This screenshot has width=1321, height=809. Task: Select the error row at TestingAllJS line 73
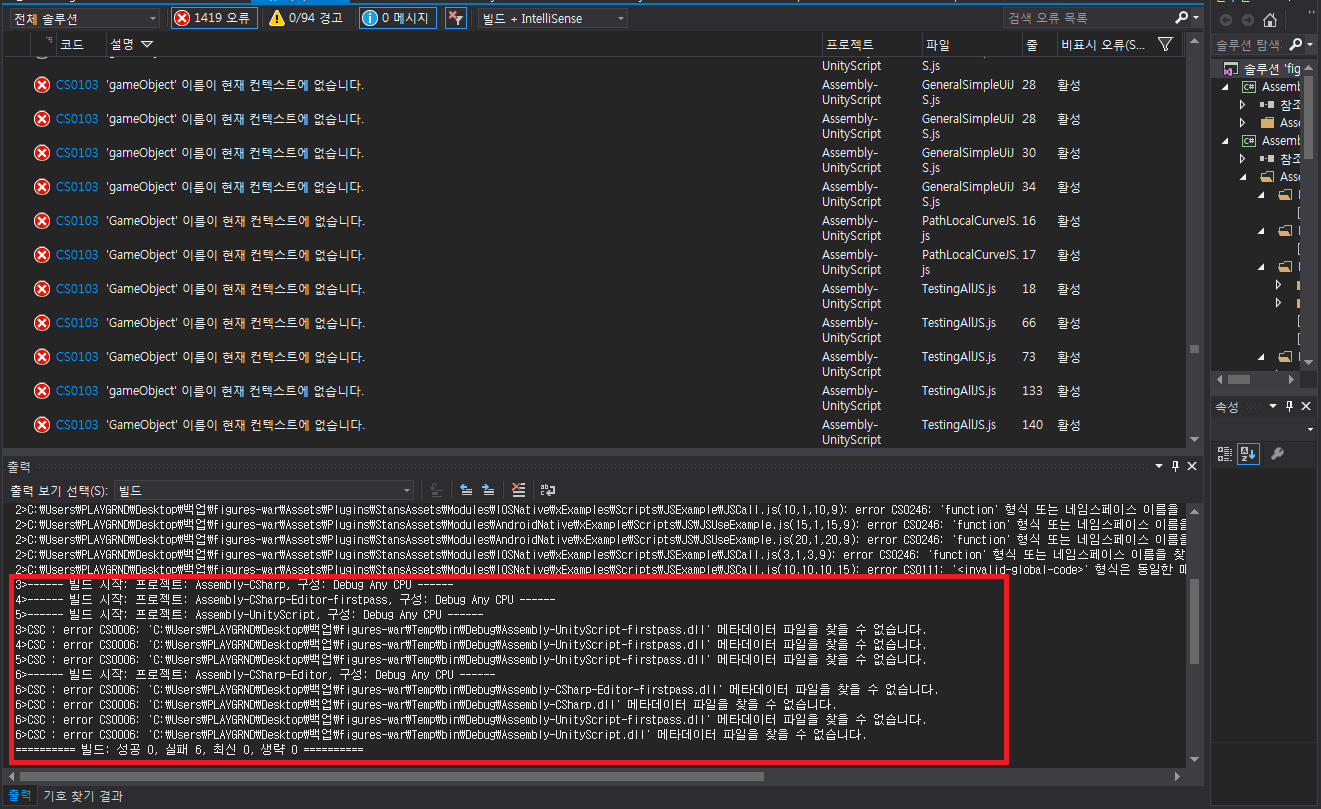coord(594,364)
